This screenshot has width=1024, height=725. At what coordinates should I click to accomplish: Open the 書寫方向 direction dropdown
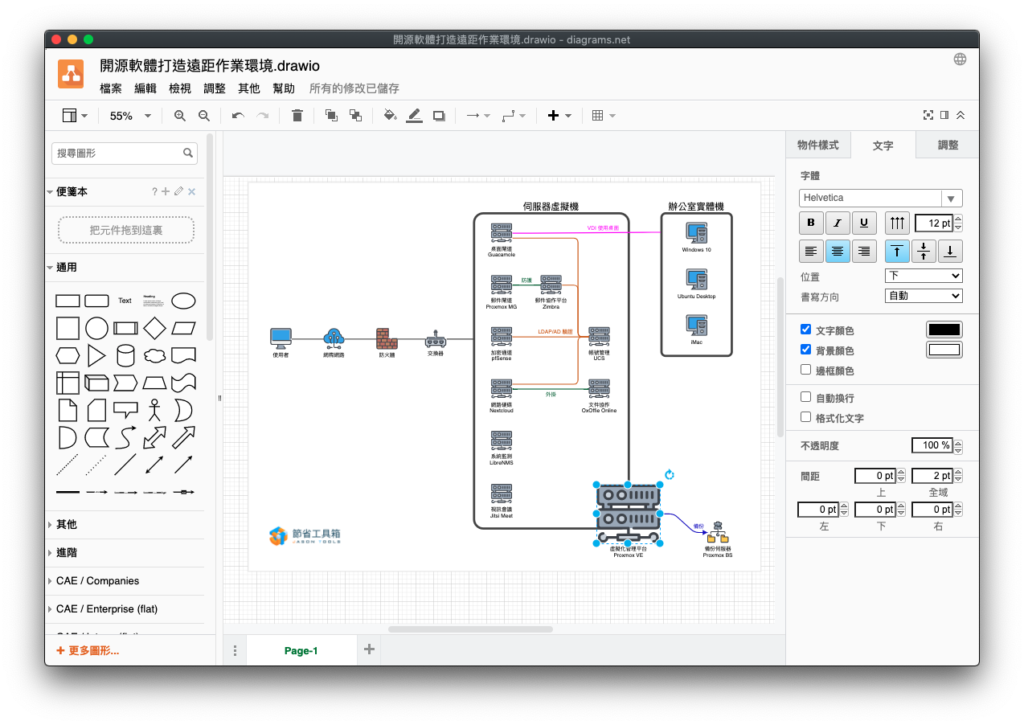tap(923, 296)
